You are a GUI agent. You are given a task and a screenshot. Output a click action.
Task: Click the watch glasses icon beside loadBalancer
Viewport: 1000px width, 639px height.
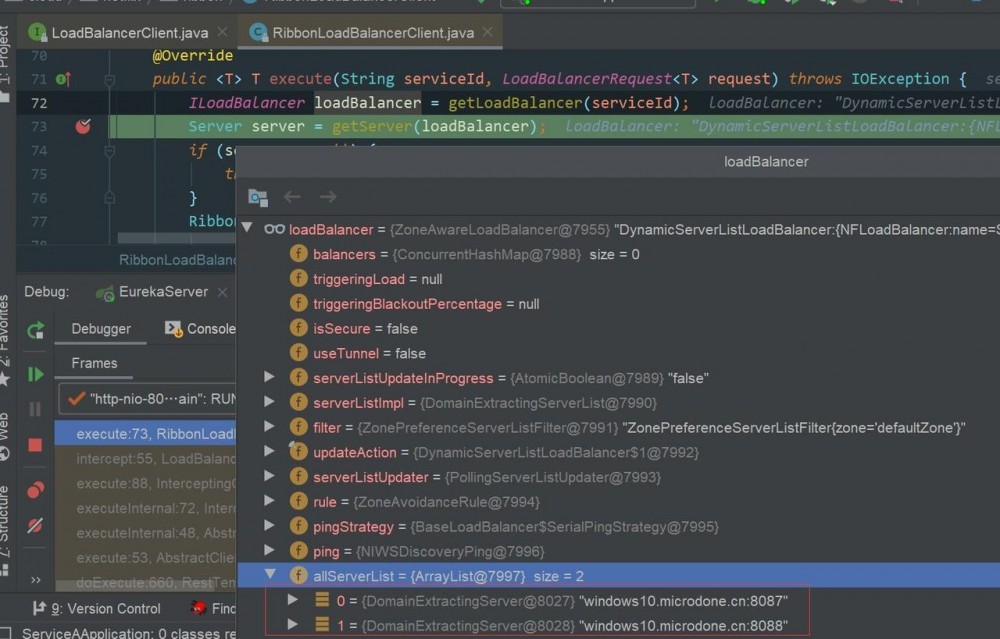[x=274, y=229]
